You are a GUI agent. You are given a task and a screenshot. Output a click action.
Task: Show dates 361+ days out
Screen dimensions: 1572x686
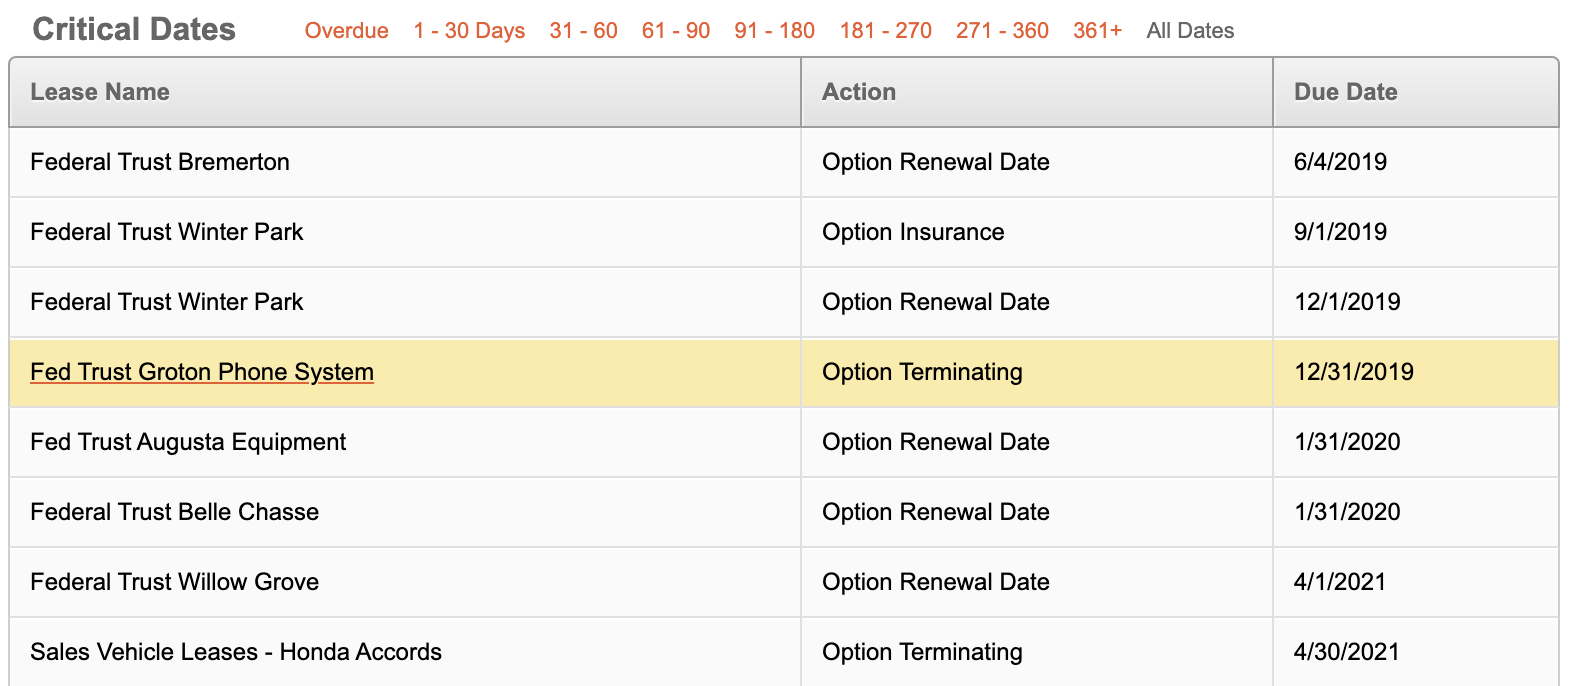(1097, 31)
